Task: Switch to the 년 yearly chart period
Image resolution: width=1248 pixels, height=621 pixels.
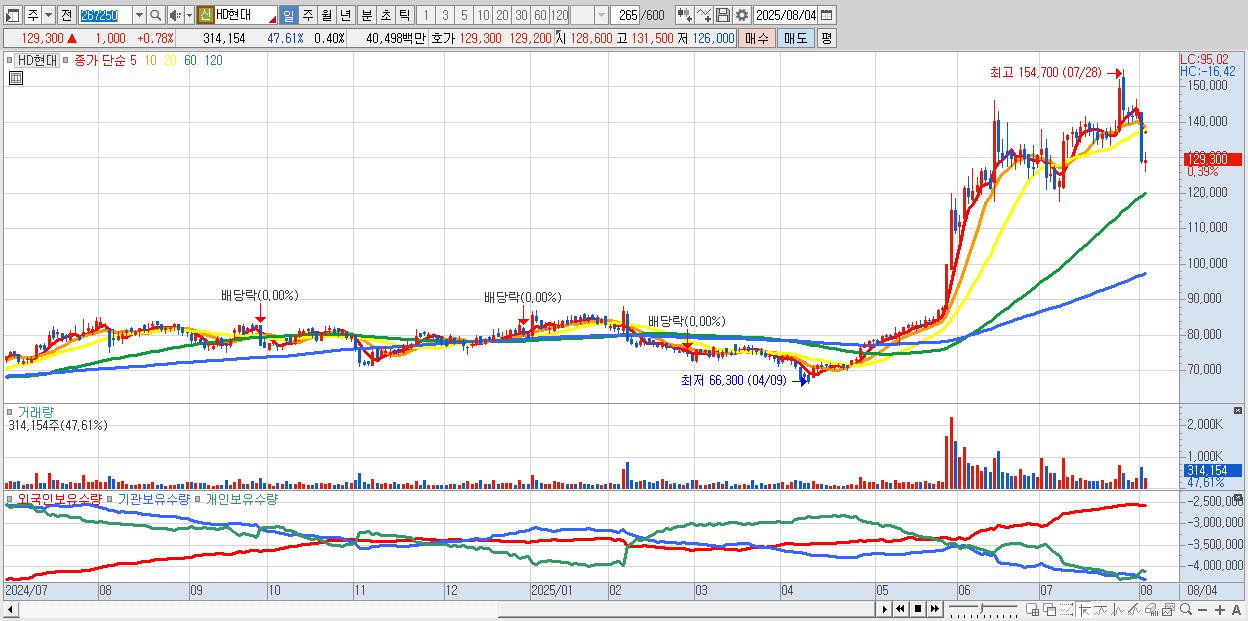Action: 345,15
